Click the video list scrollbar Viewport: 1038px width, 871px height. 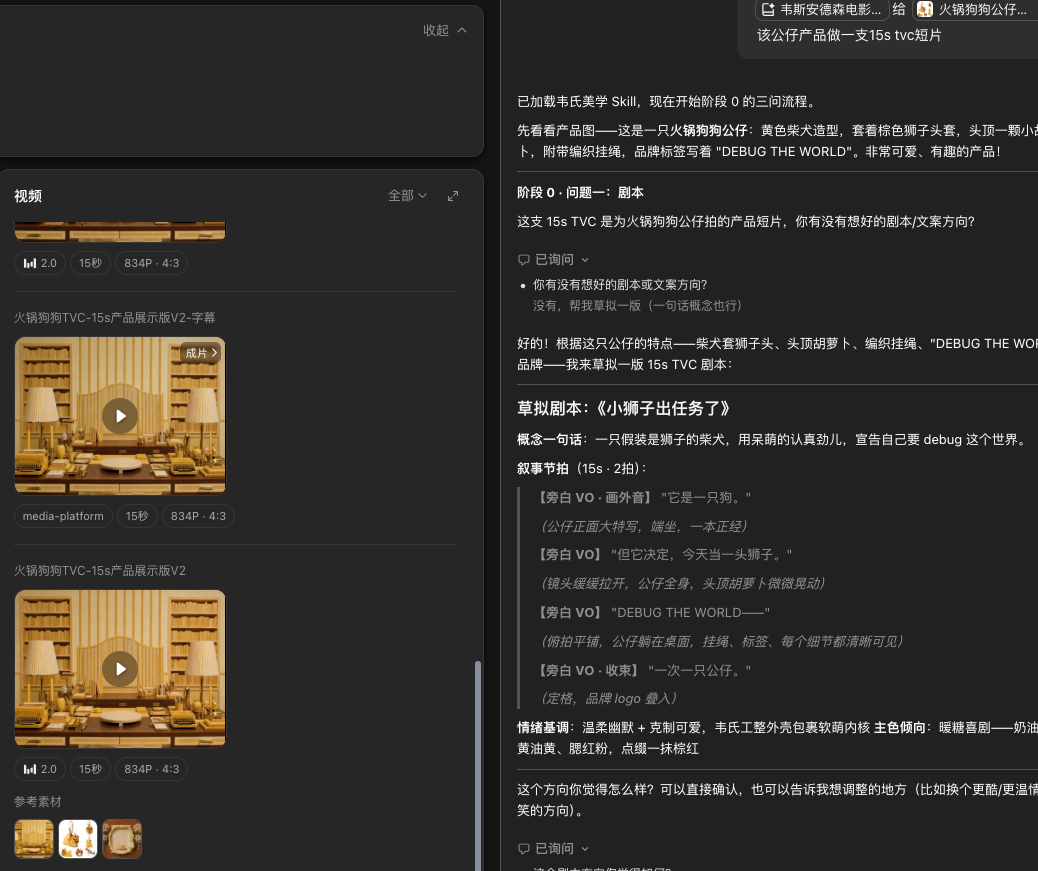pos(478,764)
